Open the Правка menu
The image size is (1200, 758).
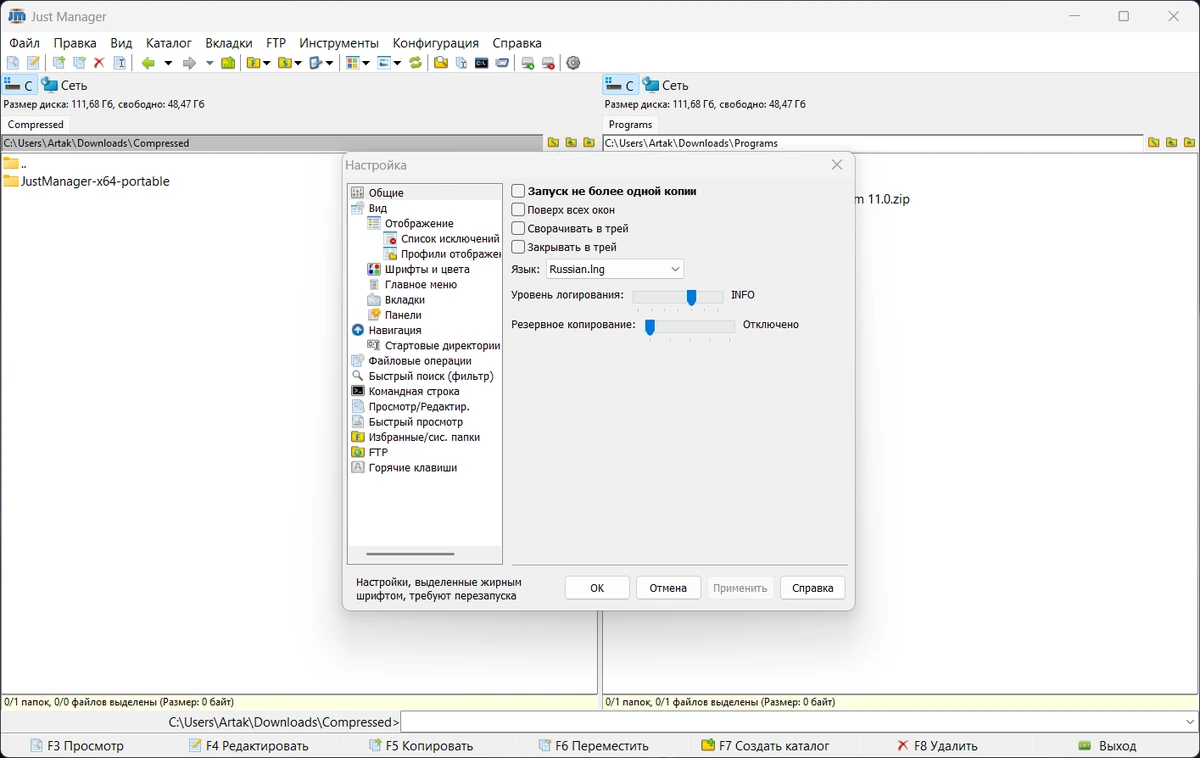point(75,43)
